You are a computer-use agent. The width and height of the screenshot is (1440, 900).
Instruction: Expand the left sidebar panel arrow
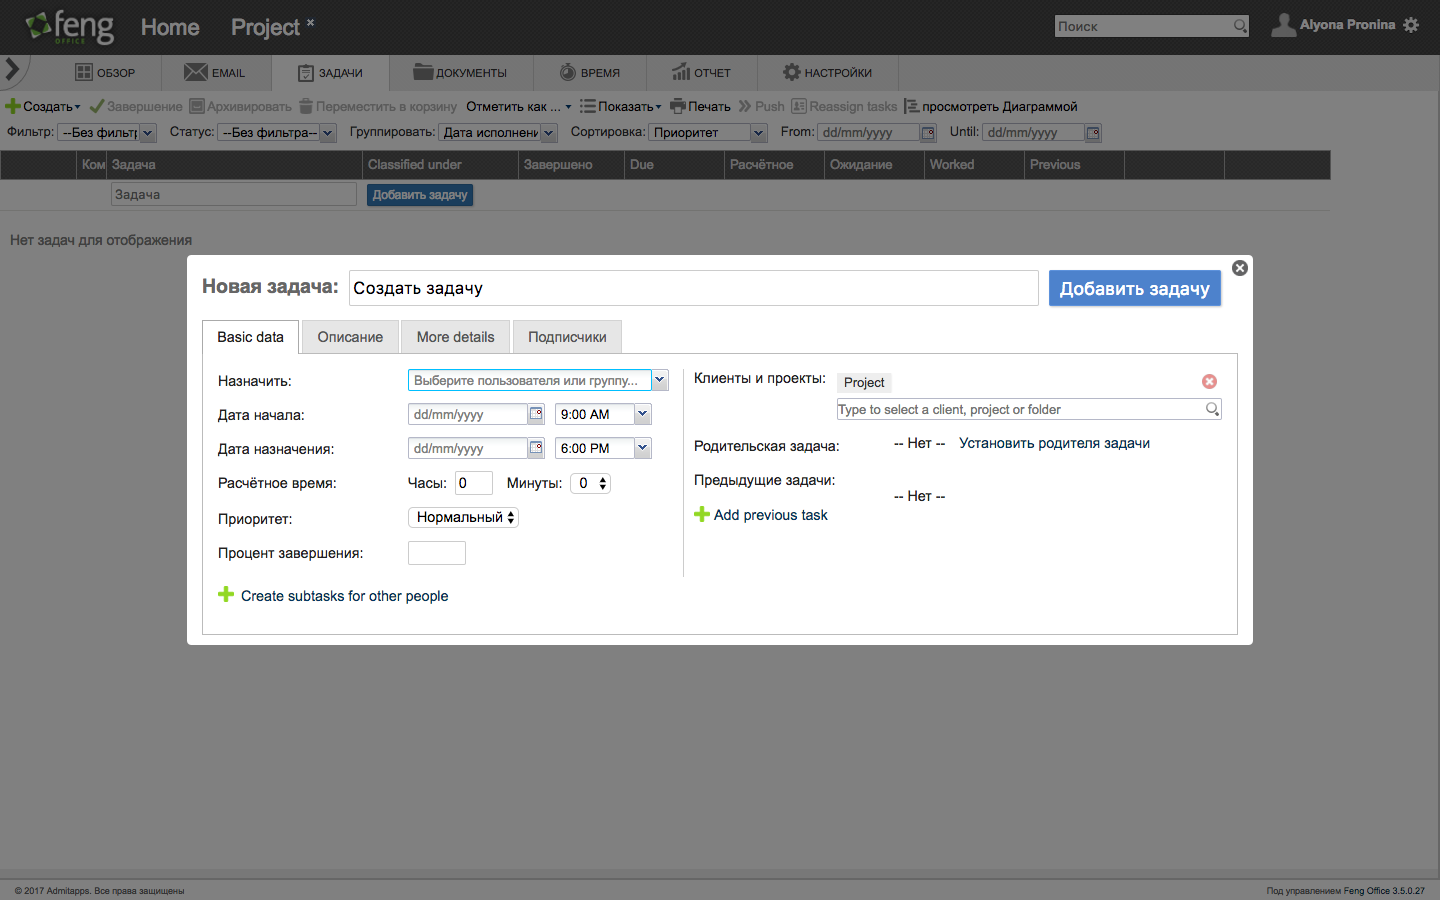coord(13,69)
